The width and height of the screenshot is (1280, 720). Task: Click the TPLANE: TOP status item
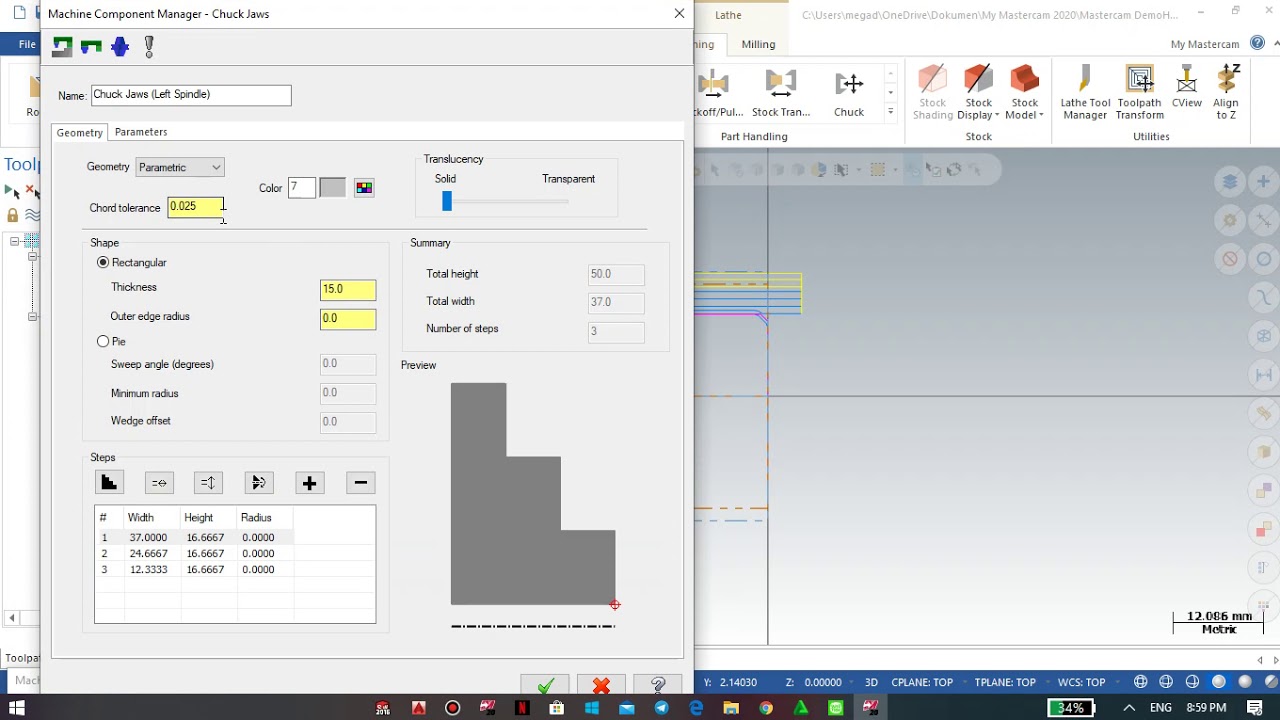[1005, 682]
